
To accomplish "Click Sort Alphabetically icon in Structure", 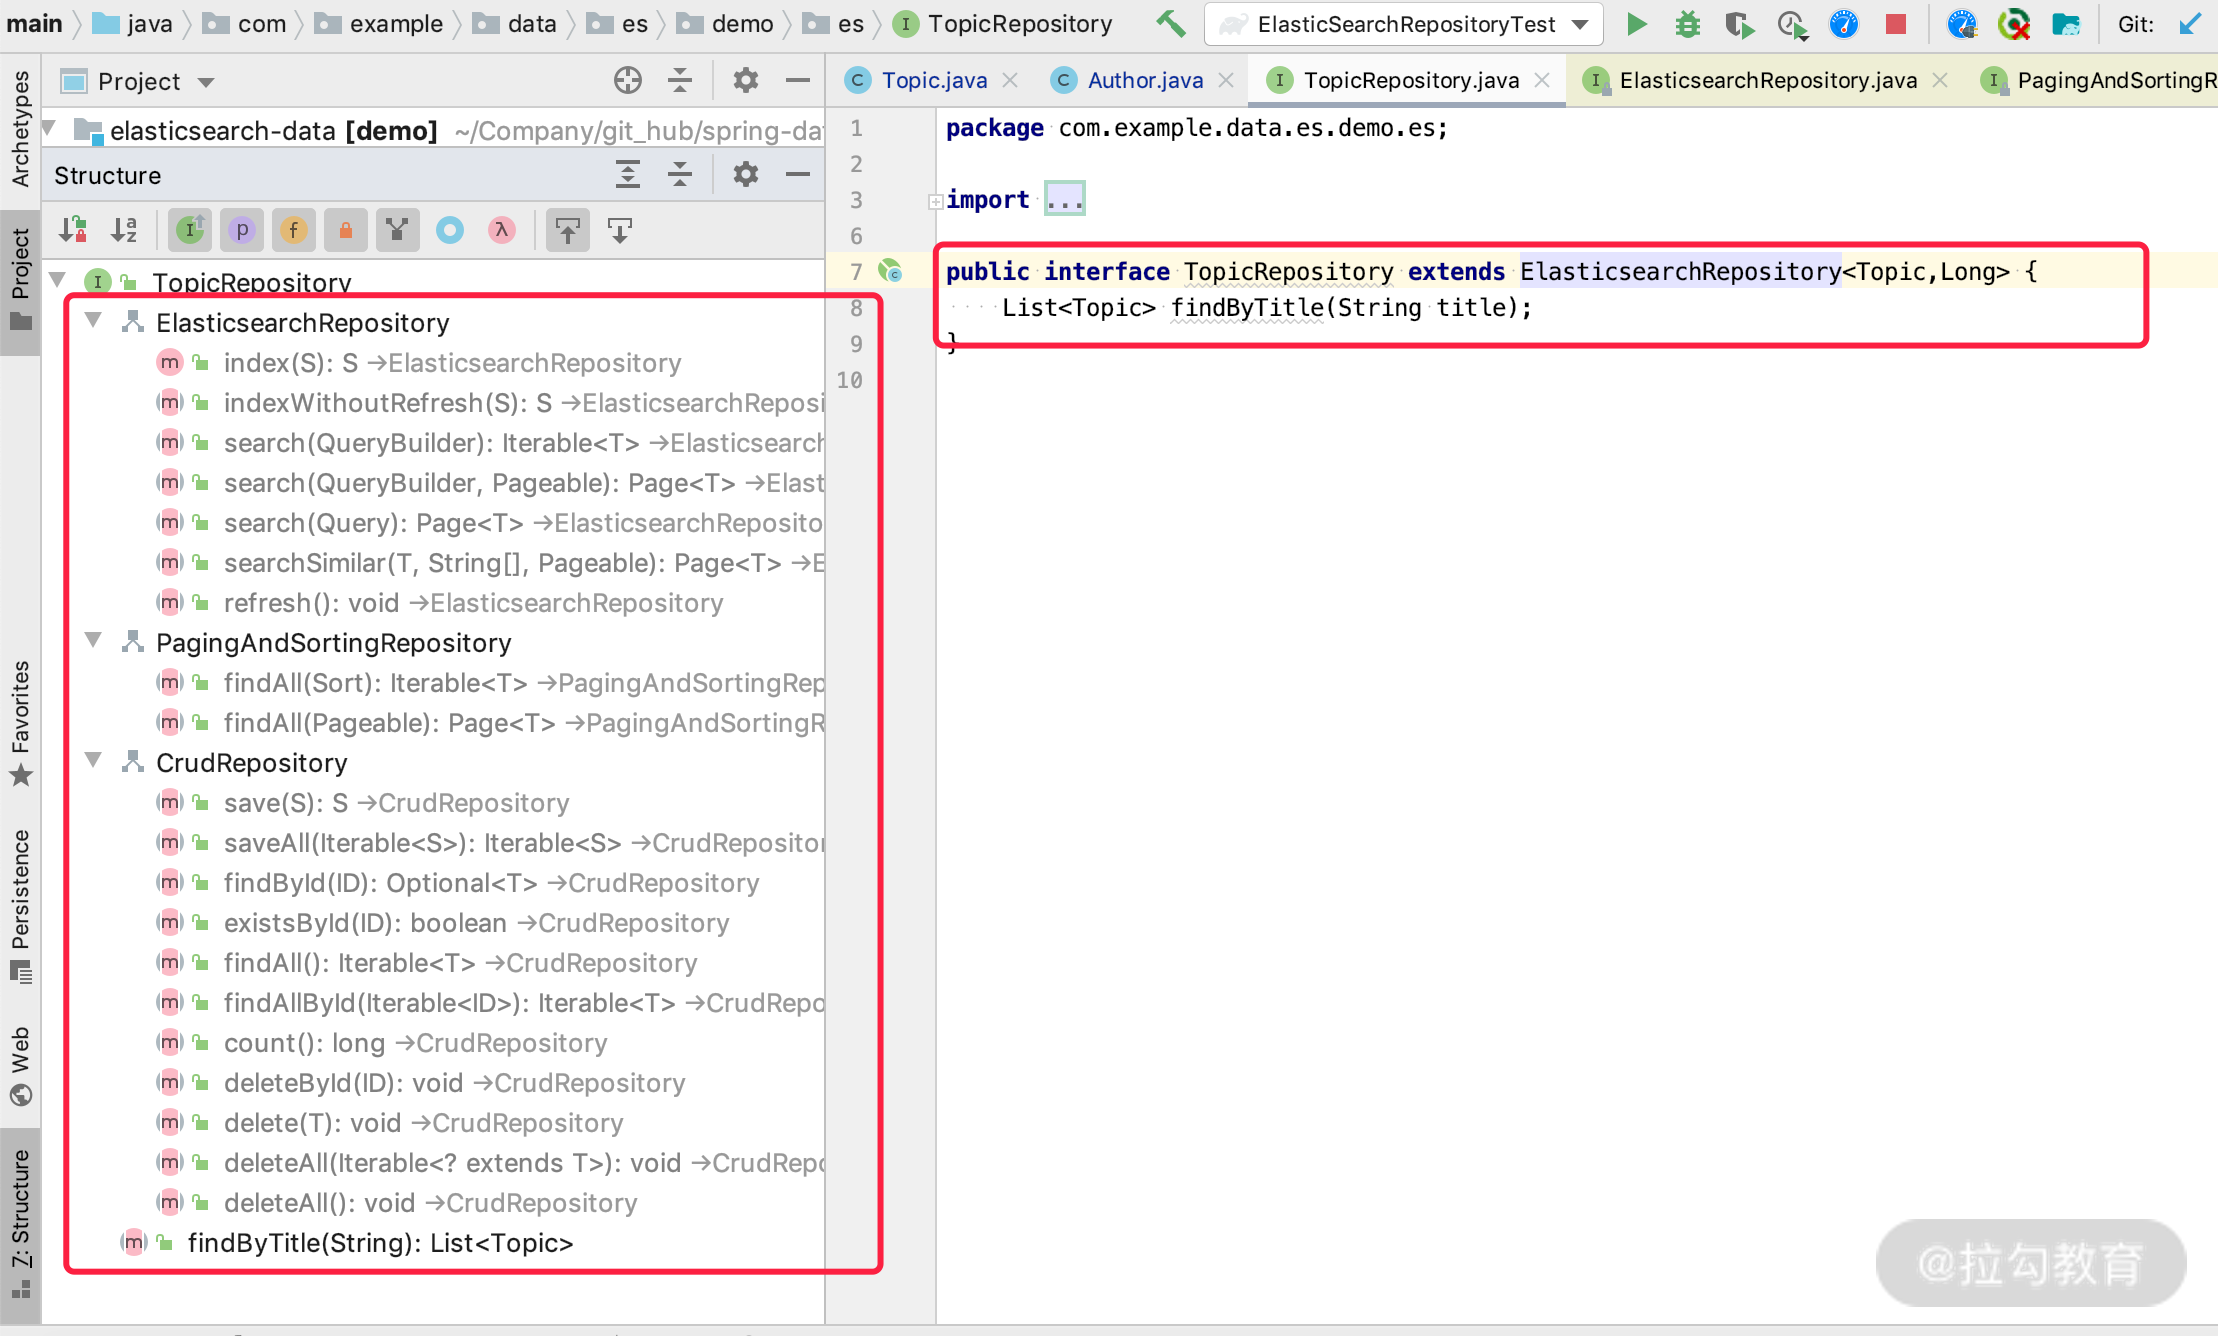I will [125, 231].
